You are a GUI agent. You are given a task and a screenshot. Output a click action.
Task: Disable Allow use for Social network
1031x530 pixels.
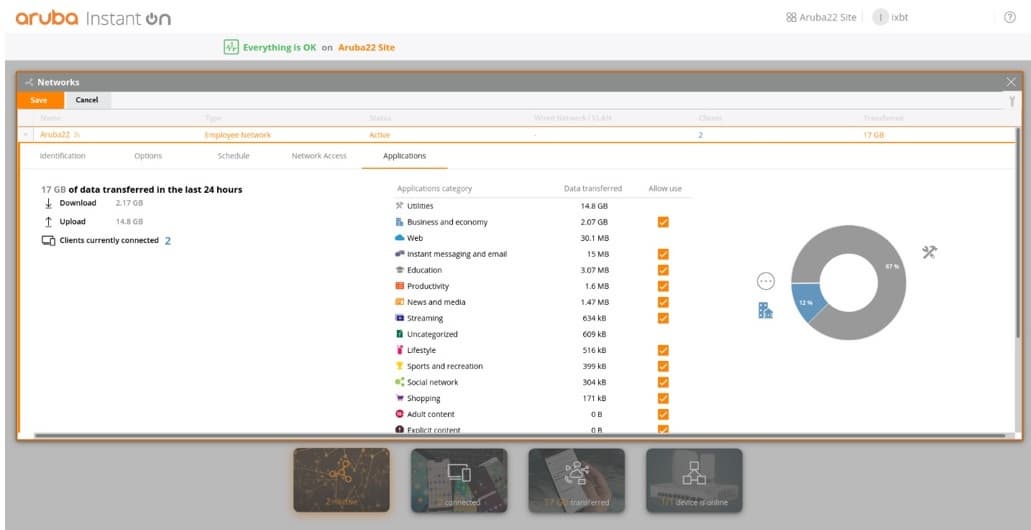(x=663, y=382)
